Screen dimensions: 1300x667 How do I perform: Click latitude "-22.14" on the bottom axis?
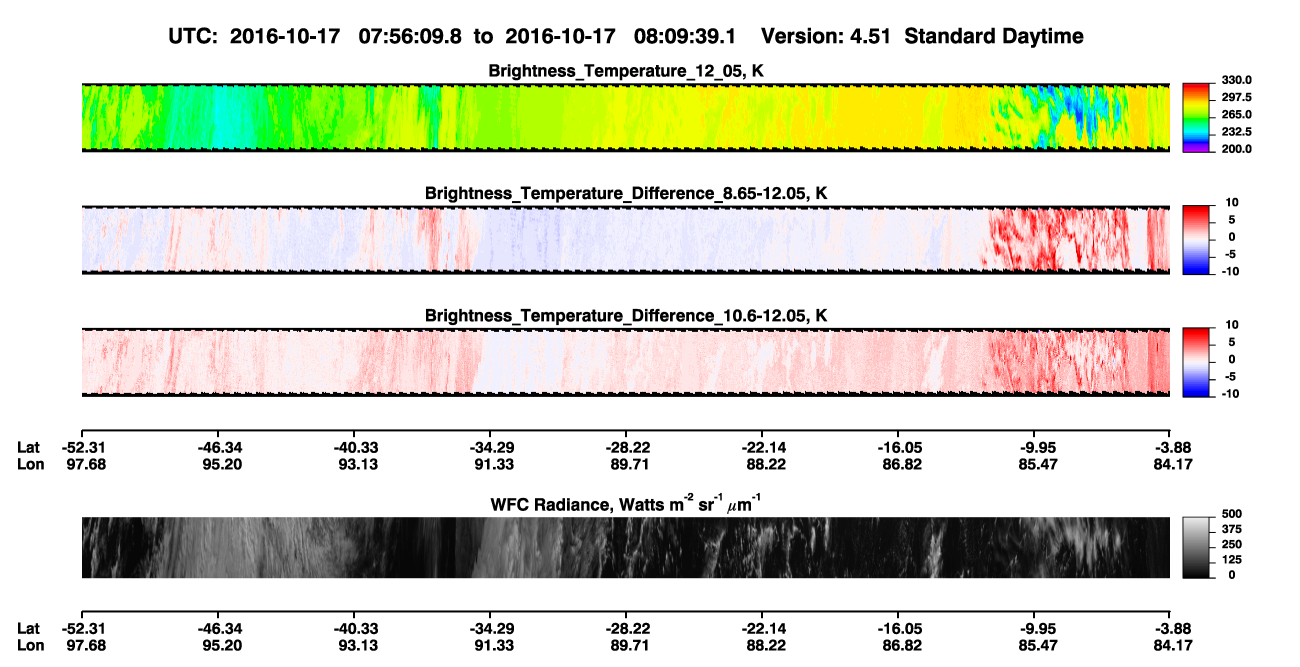pos(762,628)
